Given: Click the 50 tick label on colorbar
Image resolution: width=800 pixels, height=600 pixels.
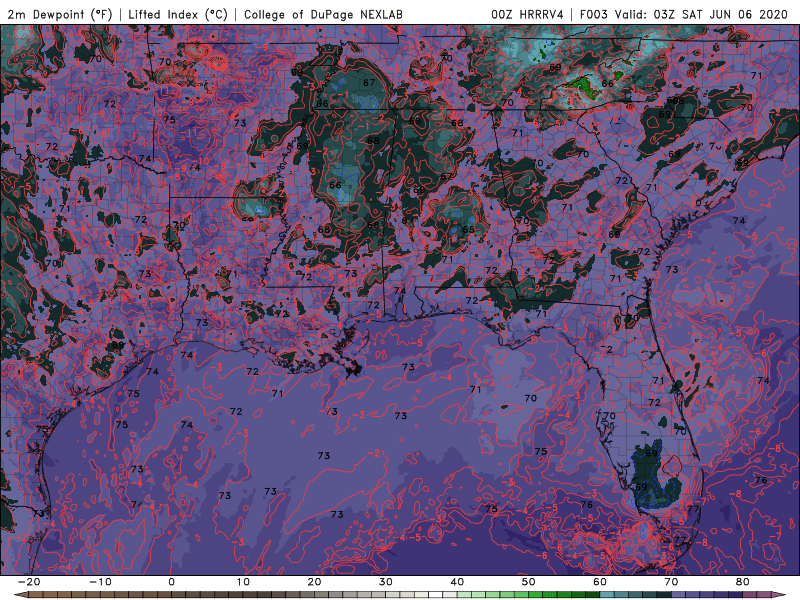Looking at the screenshot, I should (529, 582).
